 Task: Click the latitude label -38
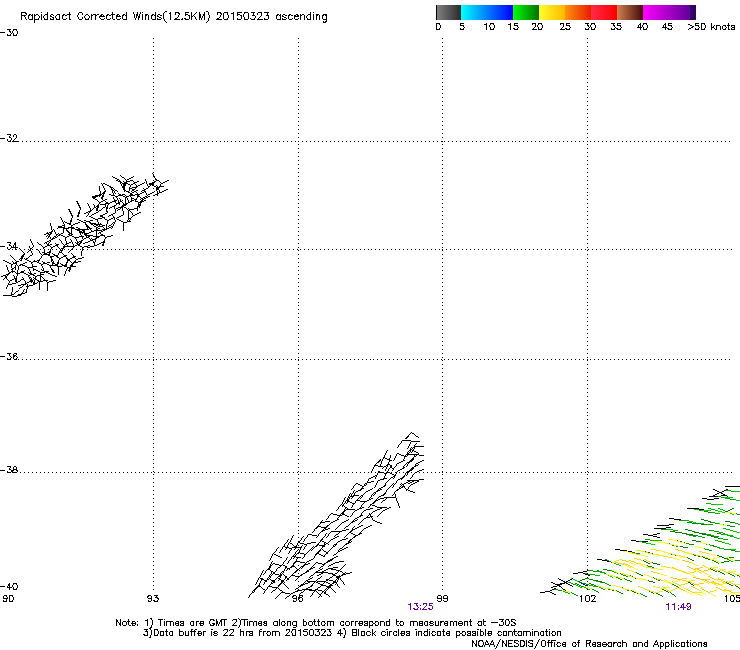pos(9,470)
